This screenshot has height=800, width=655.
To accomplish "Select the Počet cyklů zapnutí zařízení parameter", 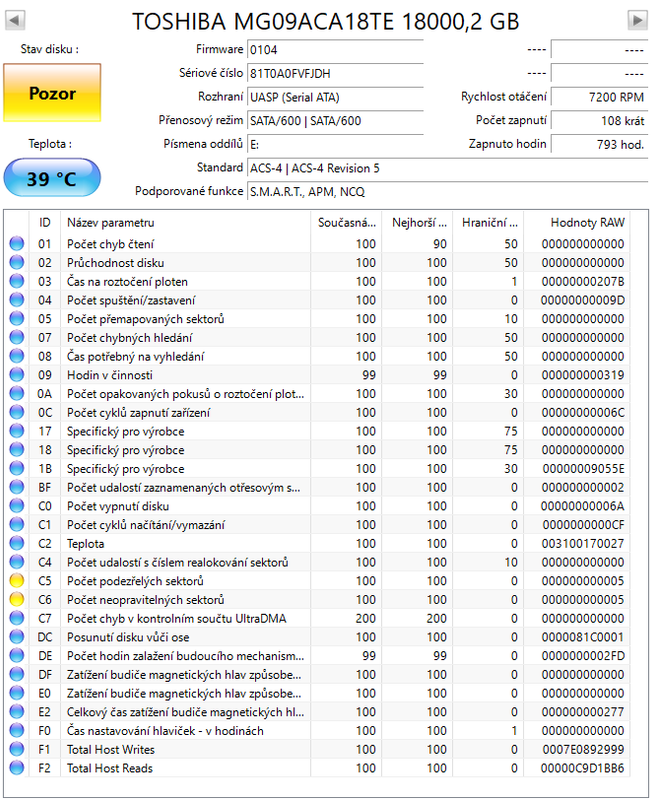I will pos(138,413).
